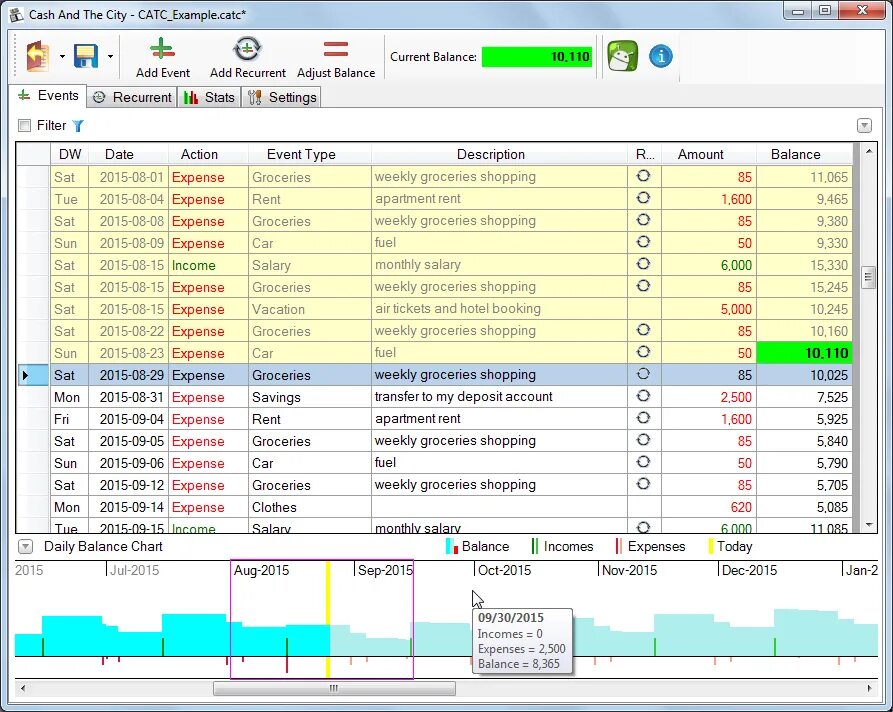Click the Nov-2015 label on chart timeline
This screenshot has height=712, width=893.
[629, 570]
